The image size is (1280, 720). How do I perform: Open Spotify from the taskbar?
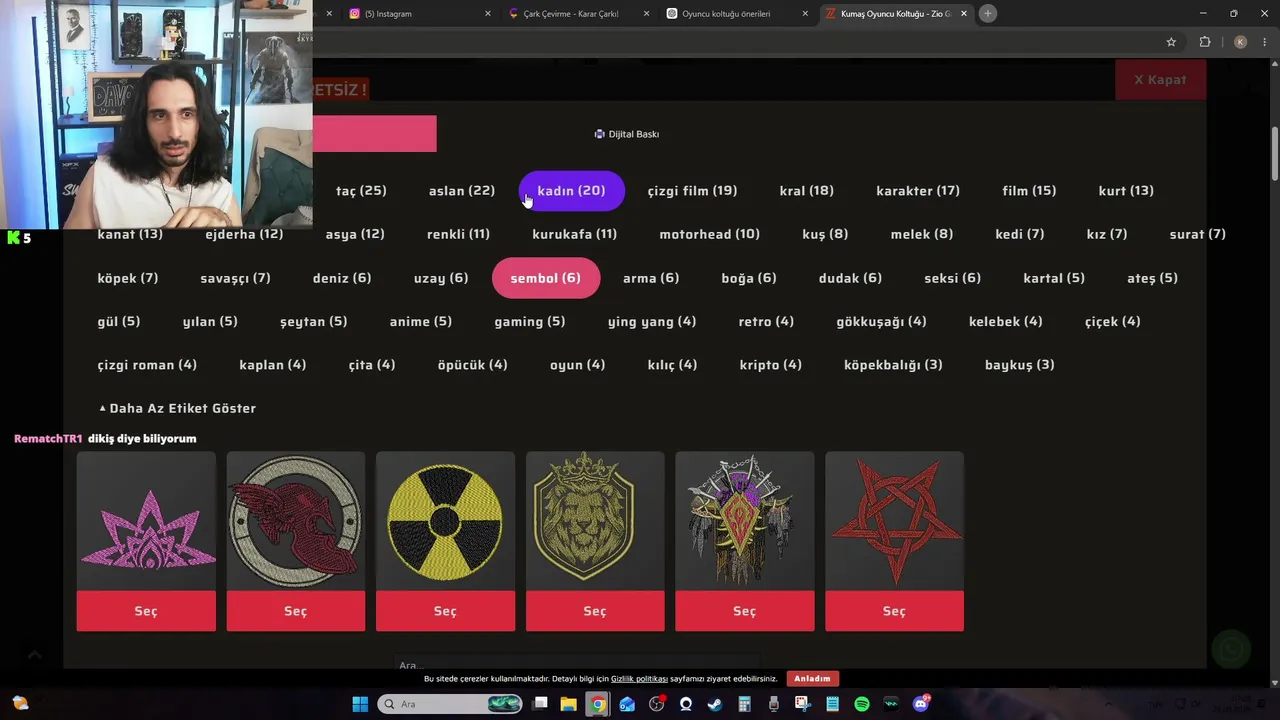tap(862, 704)
